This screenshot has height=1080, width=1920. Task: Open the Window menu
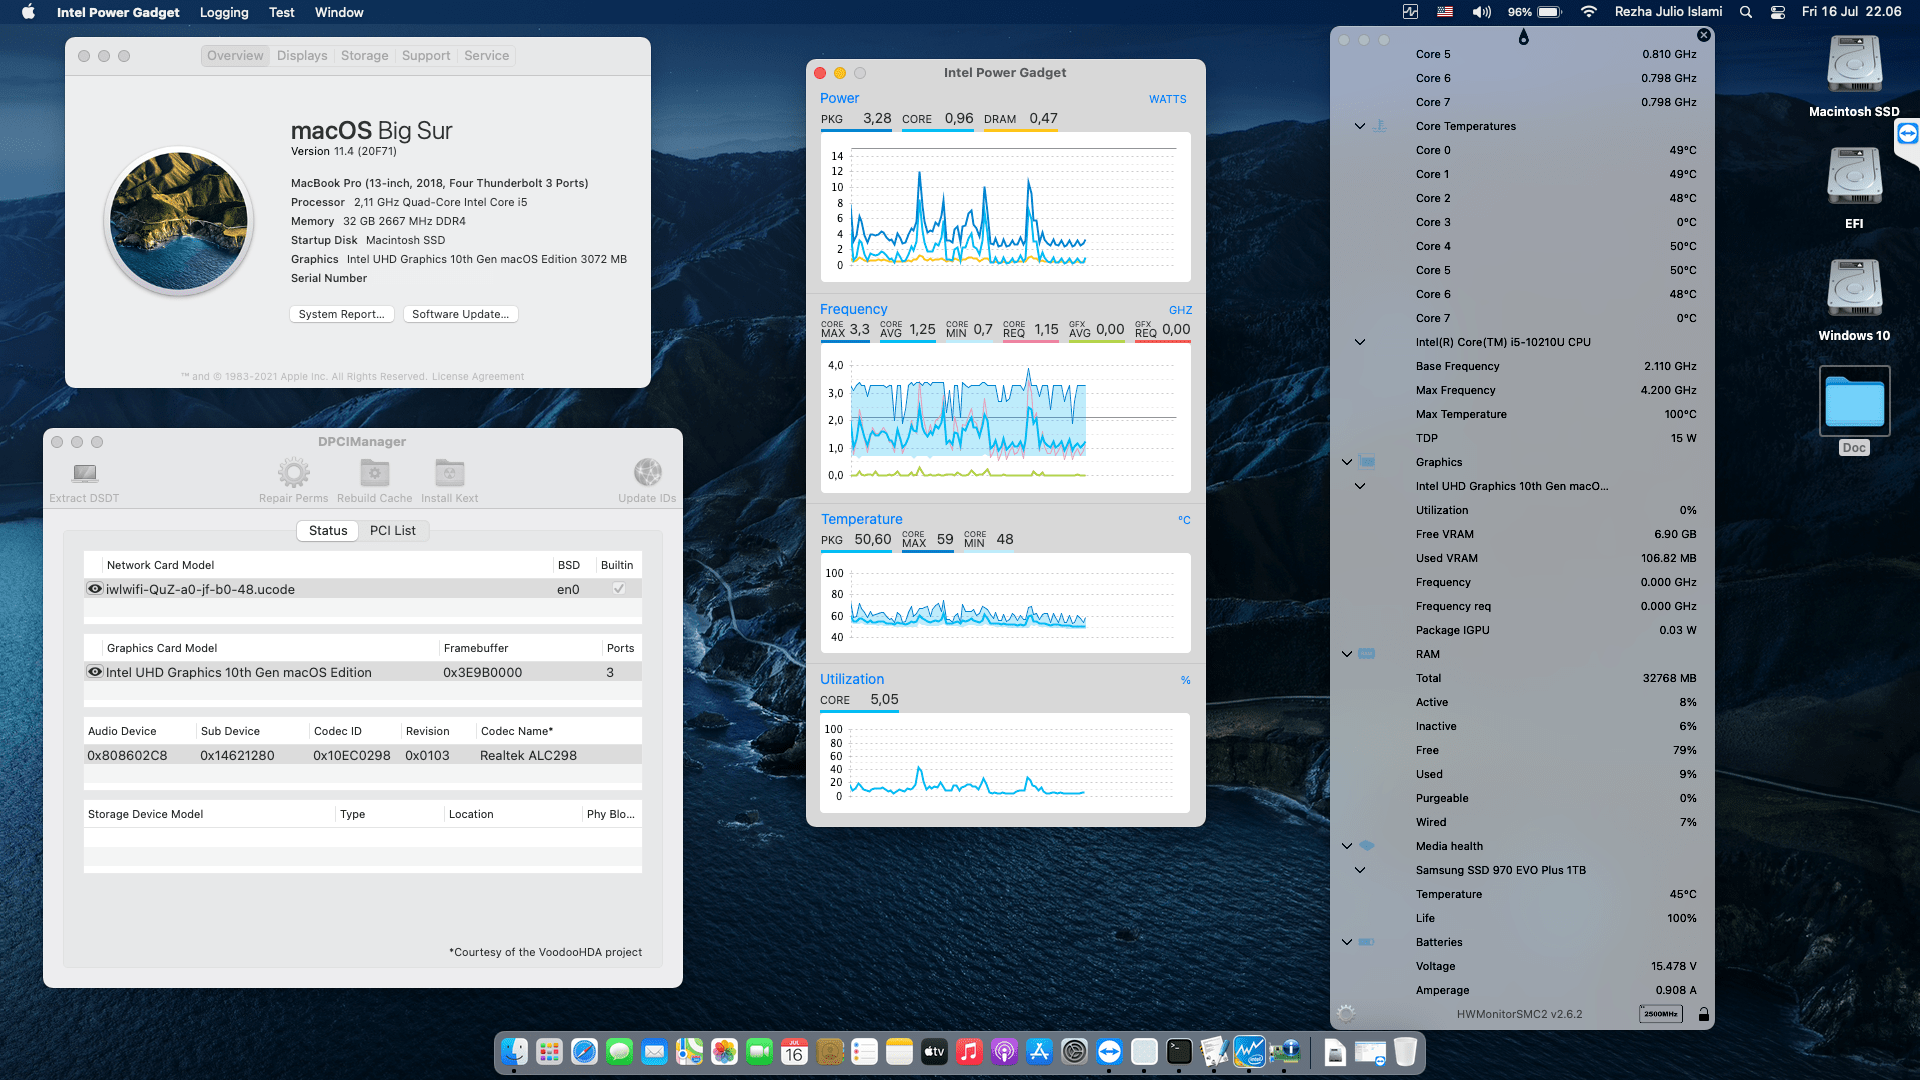(x=339, y=12)
